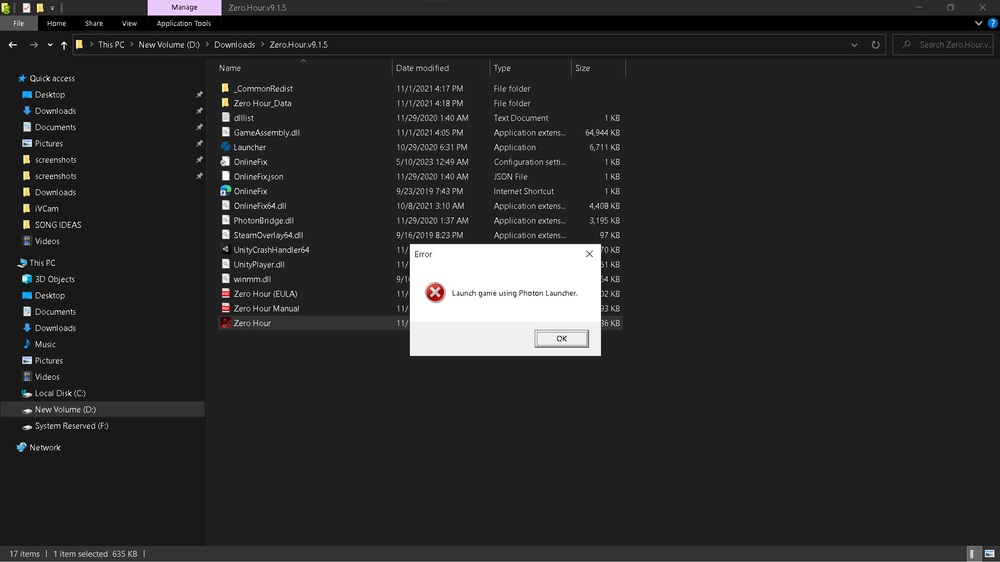Click This PC in the breadcrumb
Image resolution: width=1000 pixels, height=562 pixels.
[111, 45]
